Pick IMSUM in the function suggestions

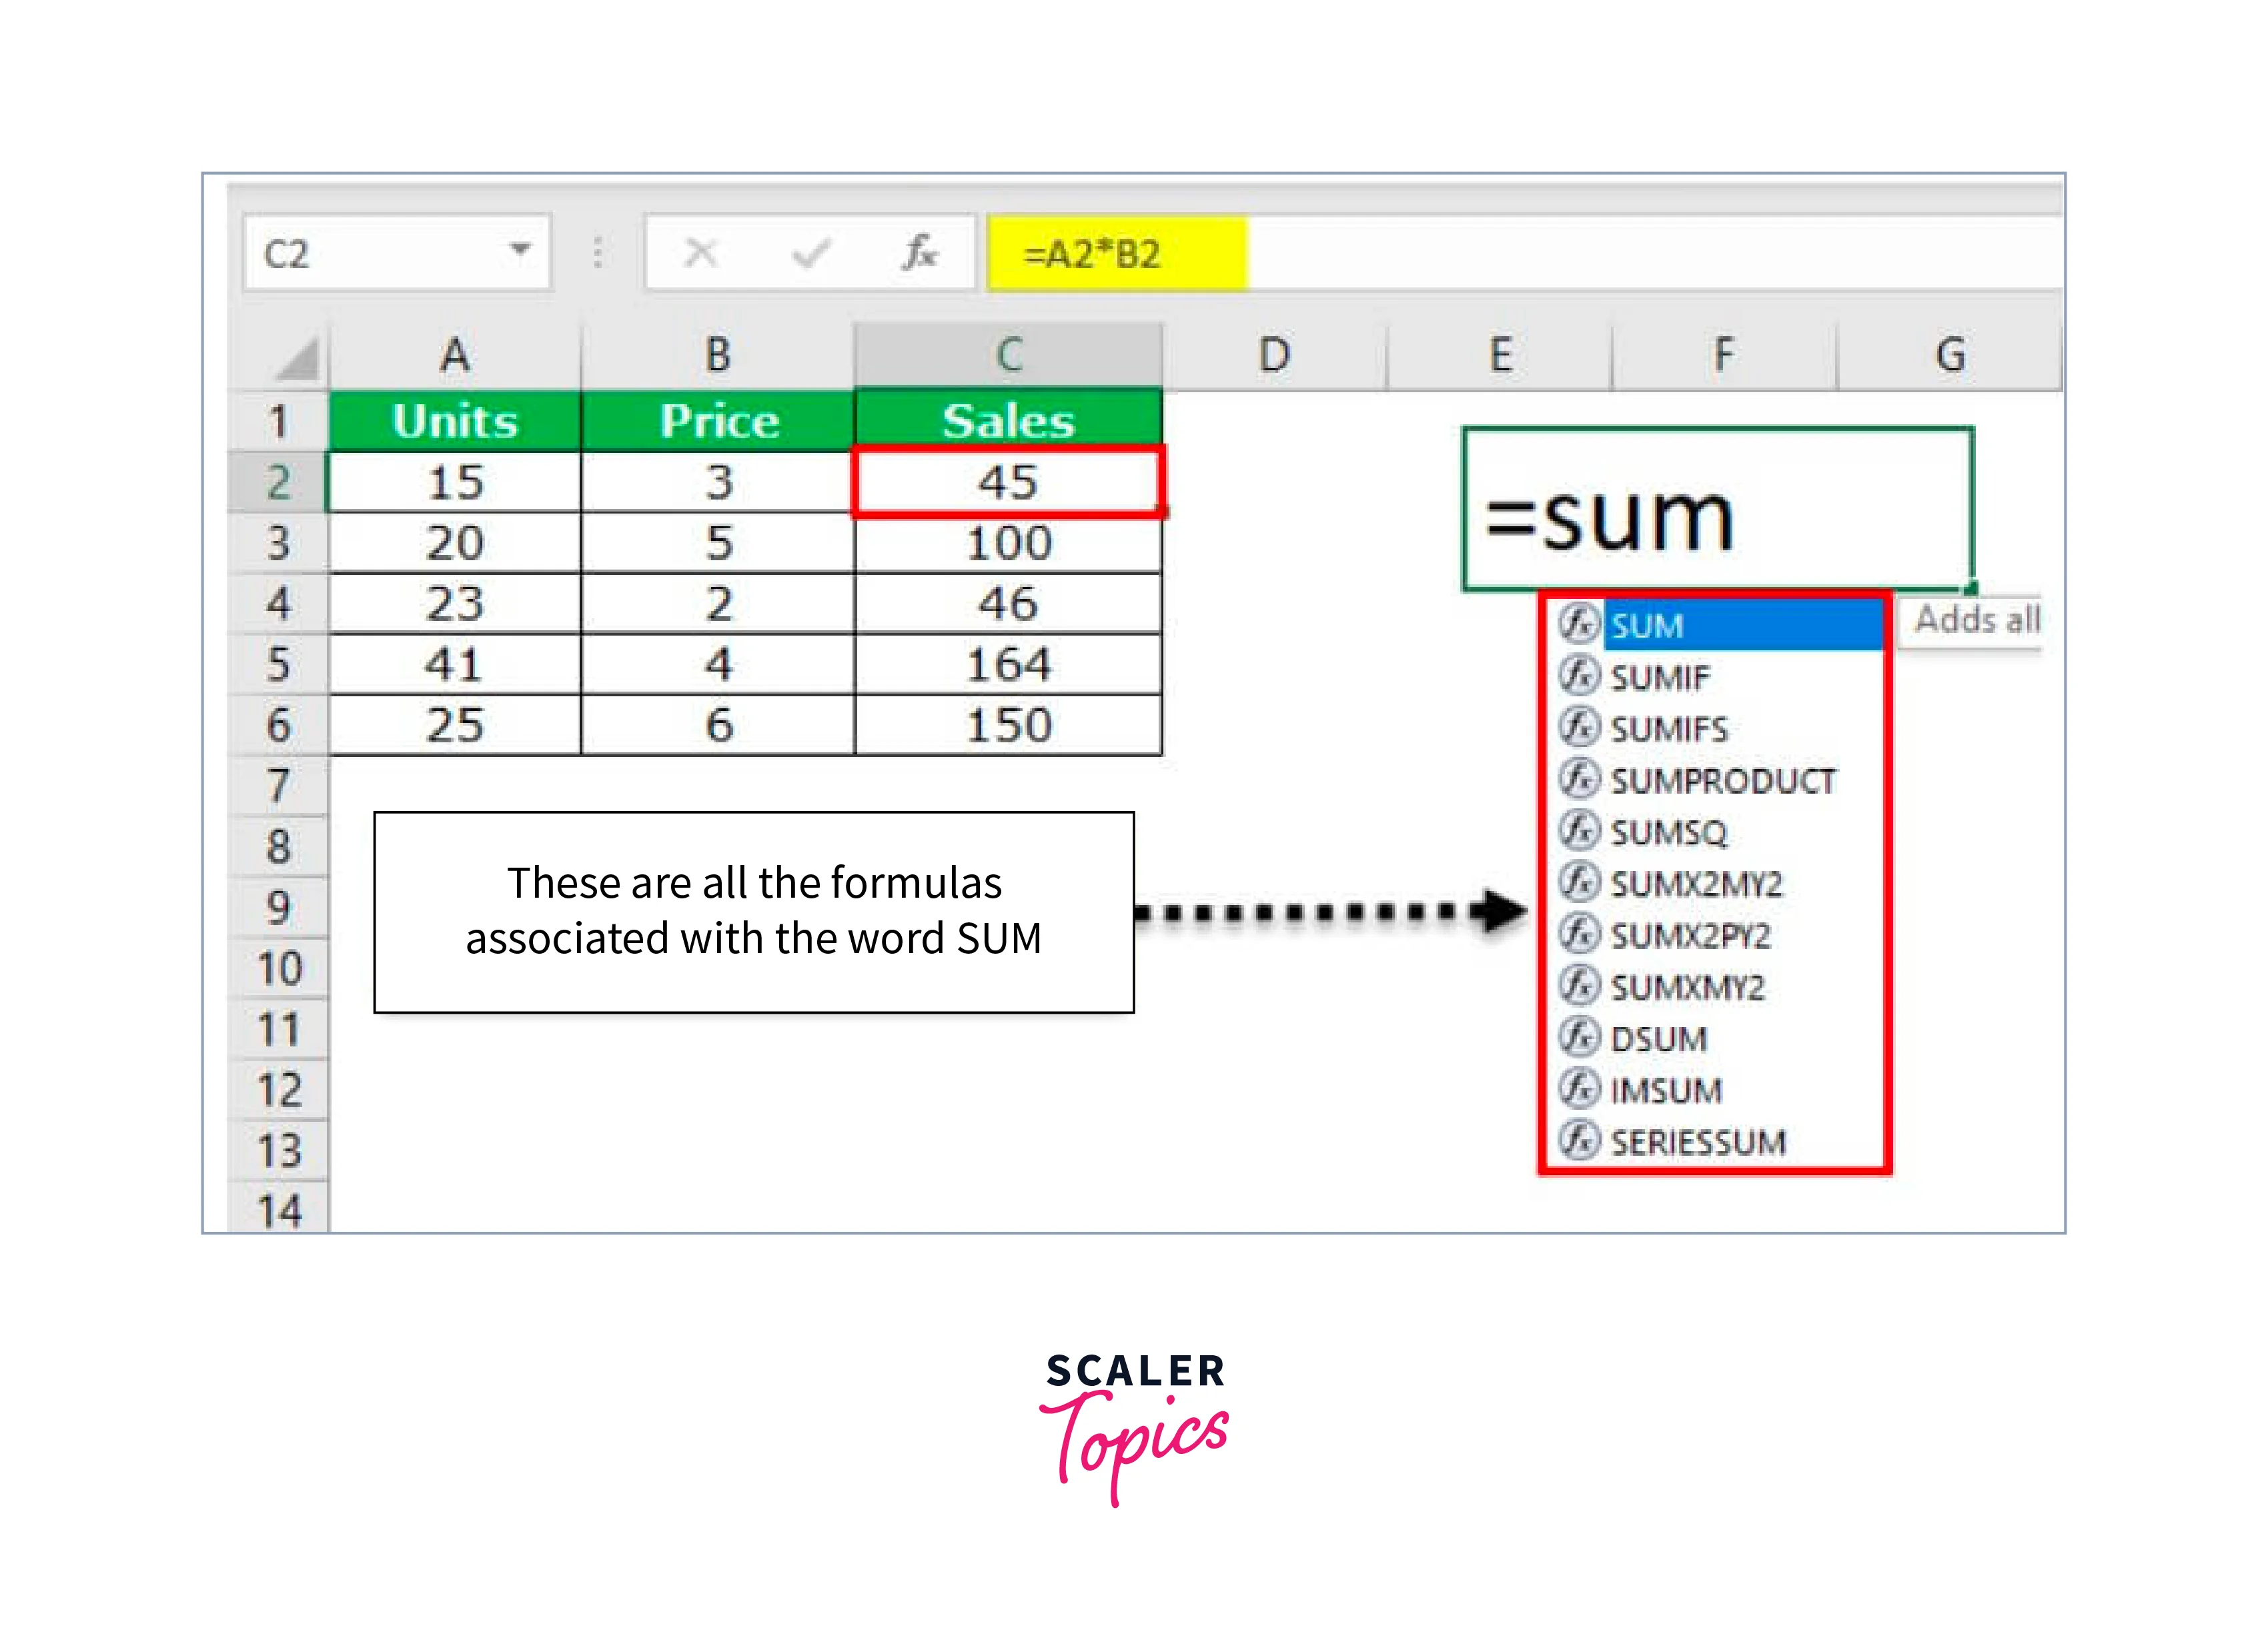1665,1090
